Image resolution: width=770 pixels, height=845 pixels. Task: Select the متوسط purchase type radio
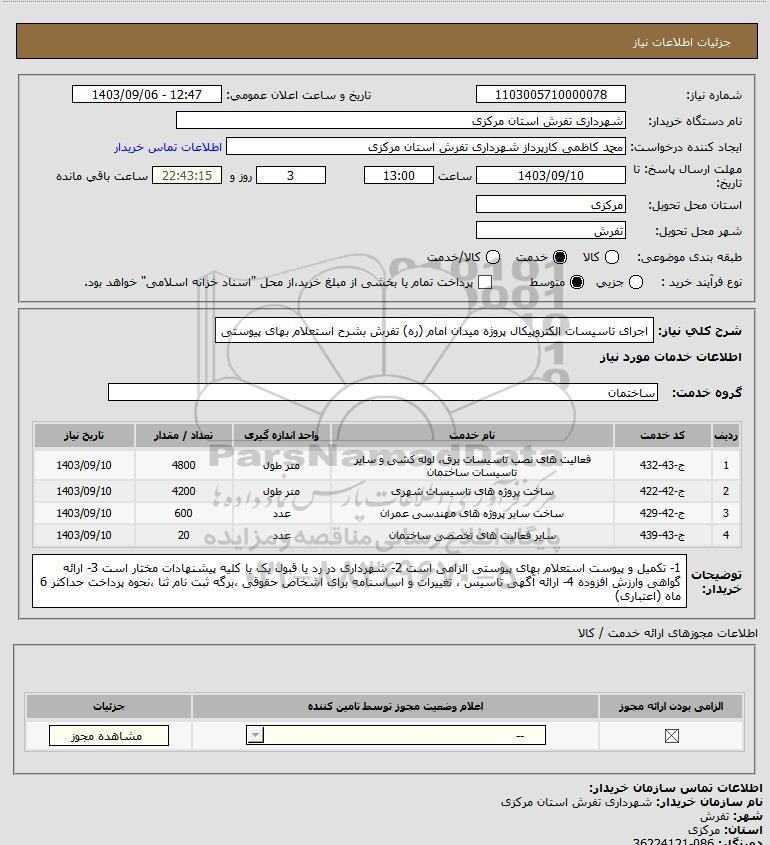coord(577,282)
